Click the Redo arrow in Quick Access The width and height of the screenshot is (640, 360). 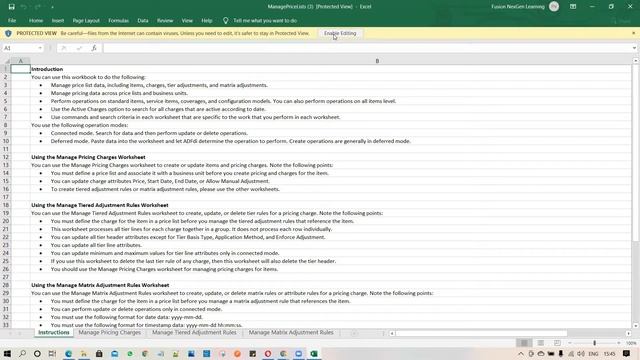click(x=38, y=7)
